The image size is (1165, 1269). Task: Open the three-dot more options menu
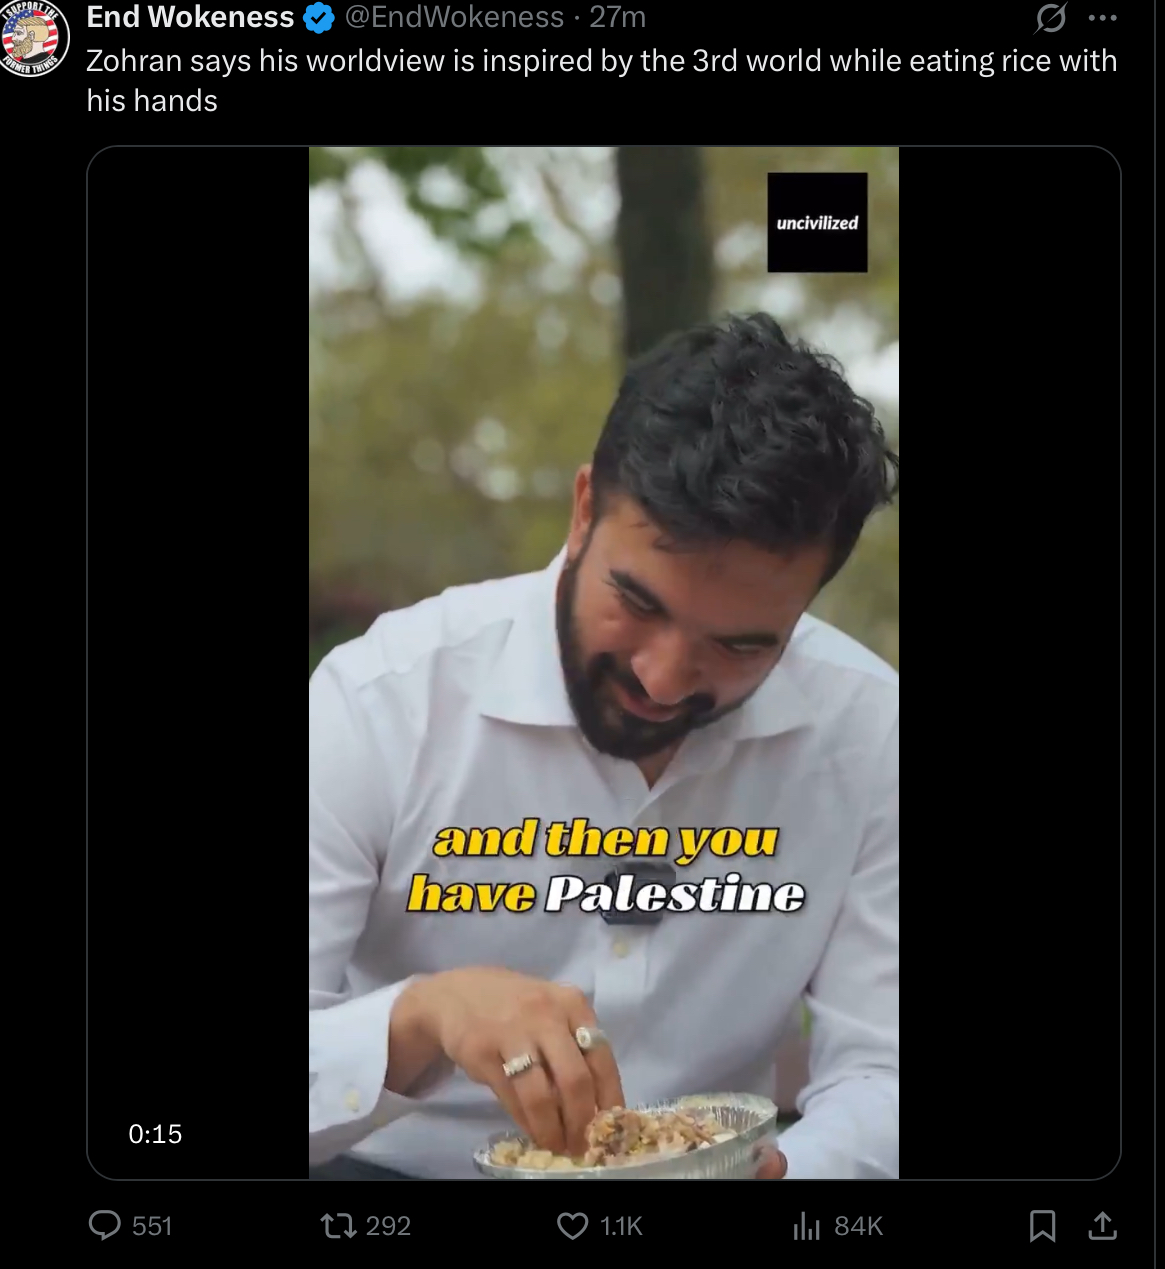click(1102, 18)
